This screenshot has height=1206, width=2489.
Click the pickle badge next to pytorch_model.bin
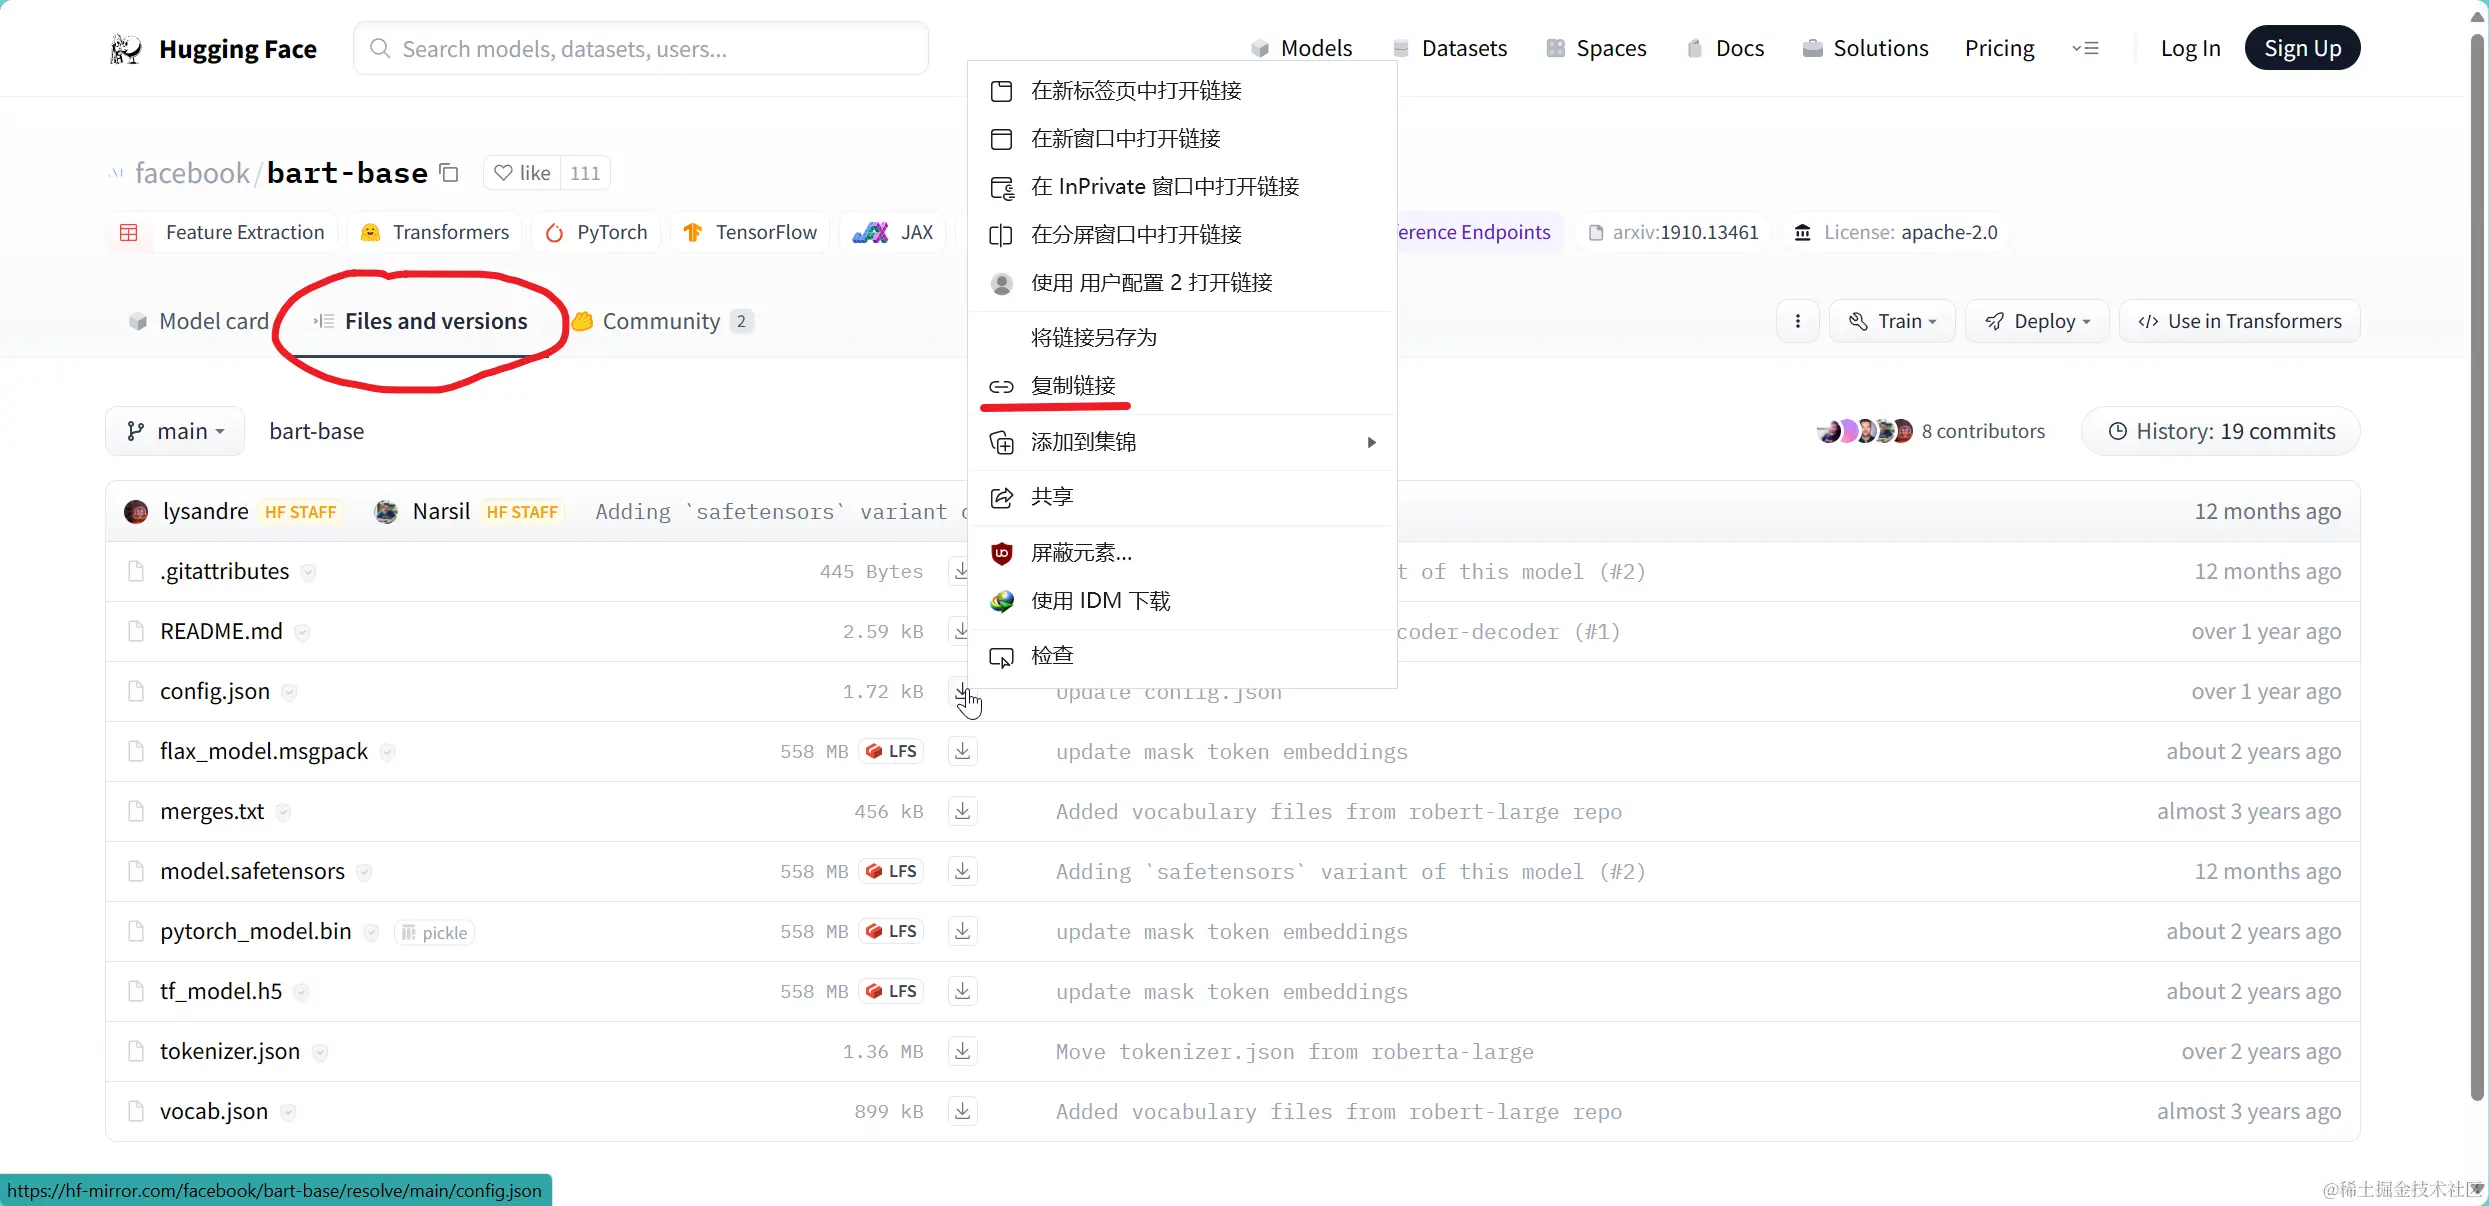pos(435,932)
